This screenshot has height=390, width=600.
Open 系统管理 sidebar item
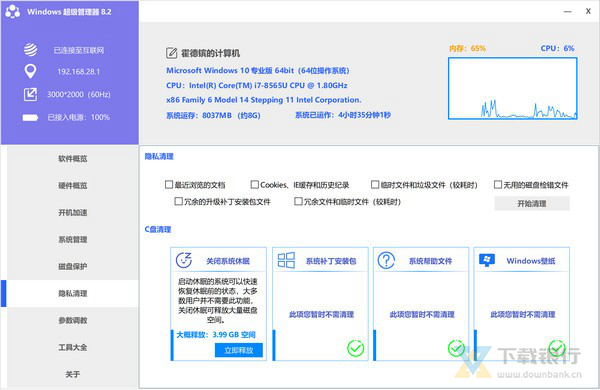(x=73, y=240)
